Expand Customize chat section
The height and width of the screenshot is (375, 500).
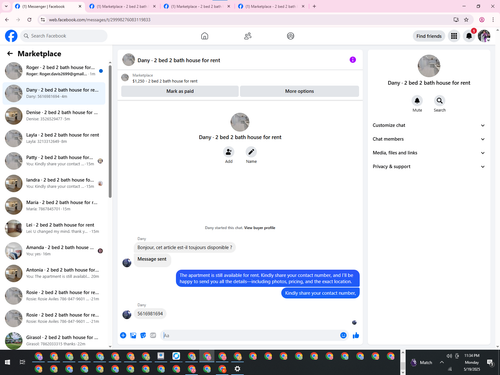[428, 125]
